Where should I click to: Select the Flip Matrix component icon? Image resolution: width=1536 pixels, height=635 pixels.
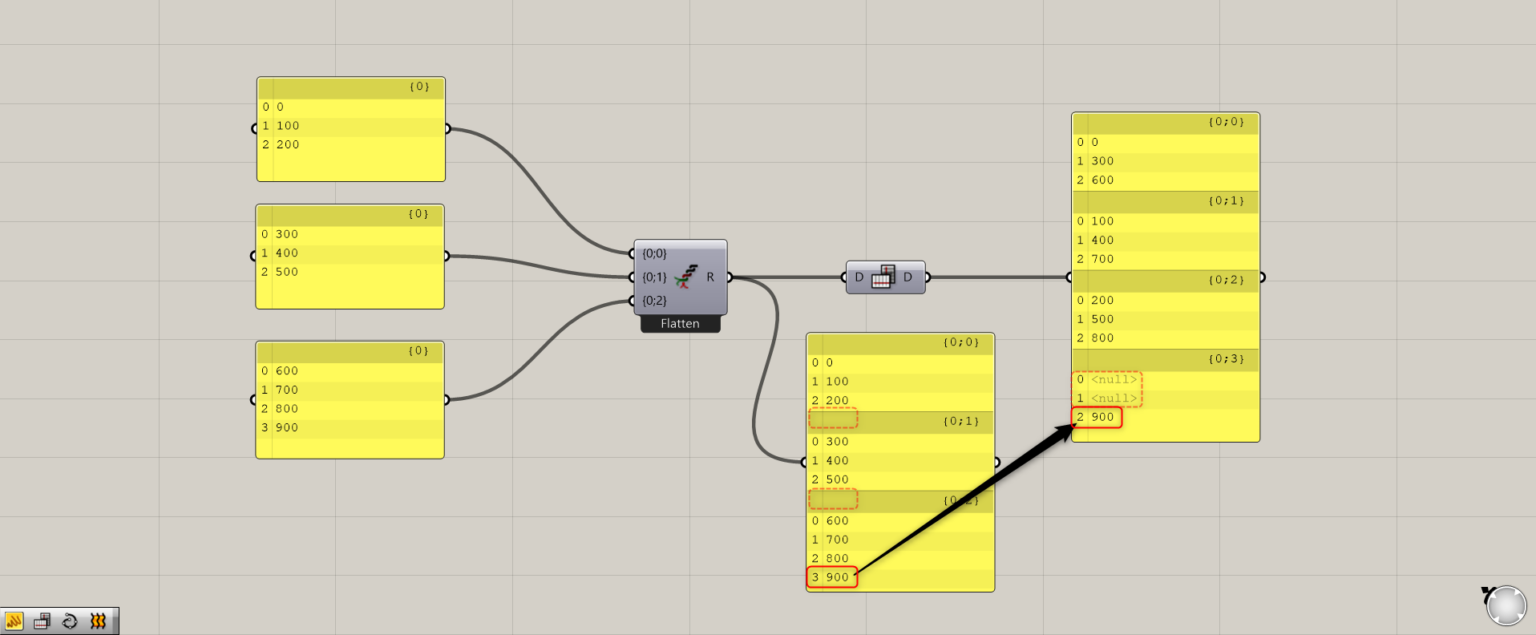882,277
